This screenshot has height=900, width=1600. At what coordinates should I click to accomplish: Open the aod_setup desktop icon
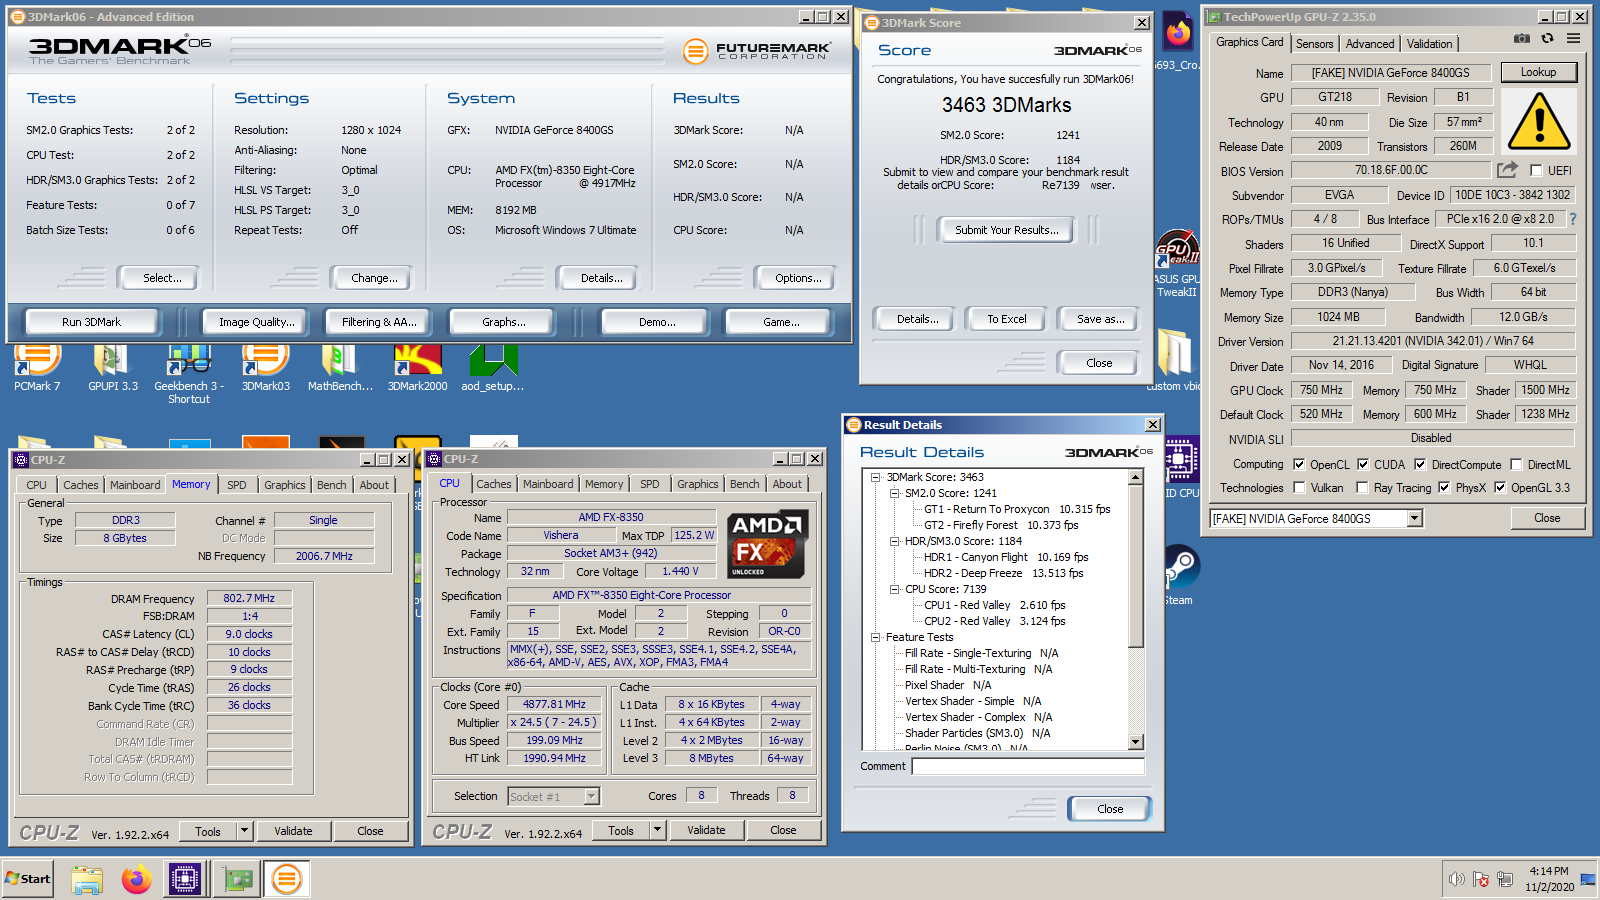[x=492, y=366]
